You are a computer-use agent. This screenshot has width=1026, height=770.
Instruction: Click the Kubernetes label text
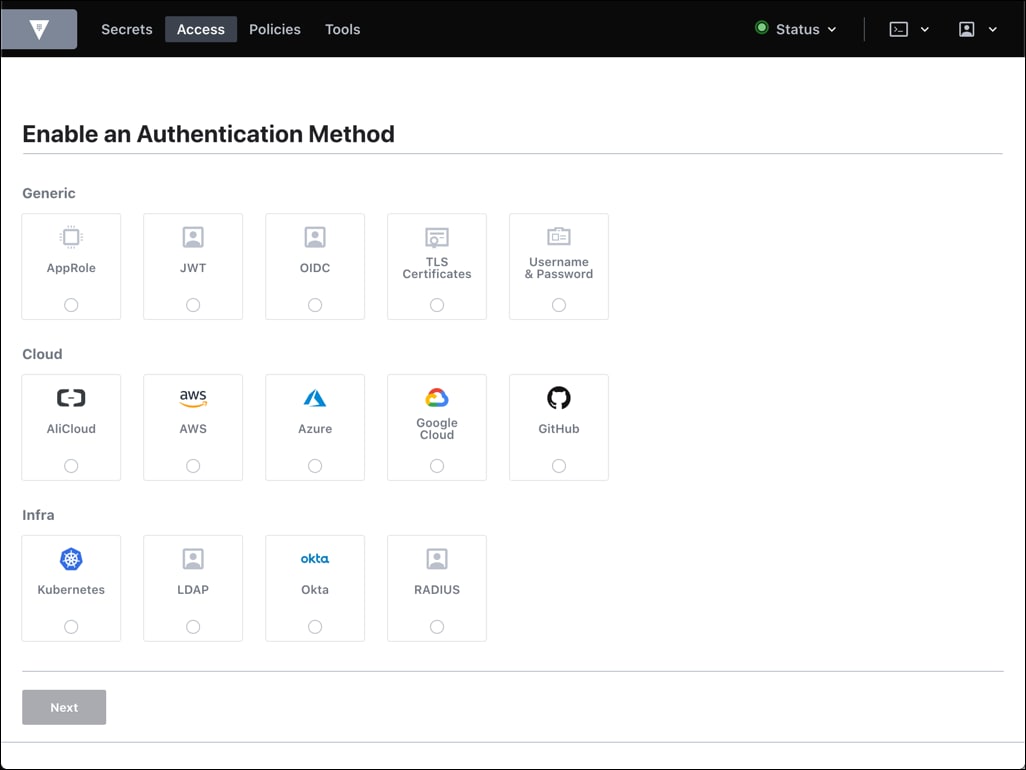71,590
